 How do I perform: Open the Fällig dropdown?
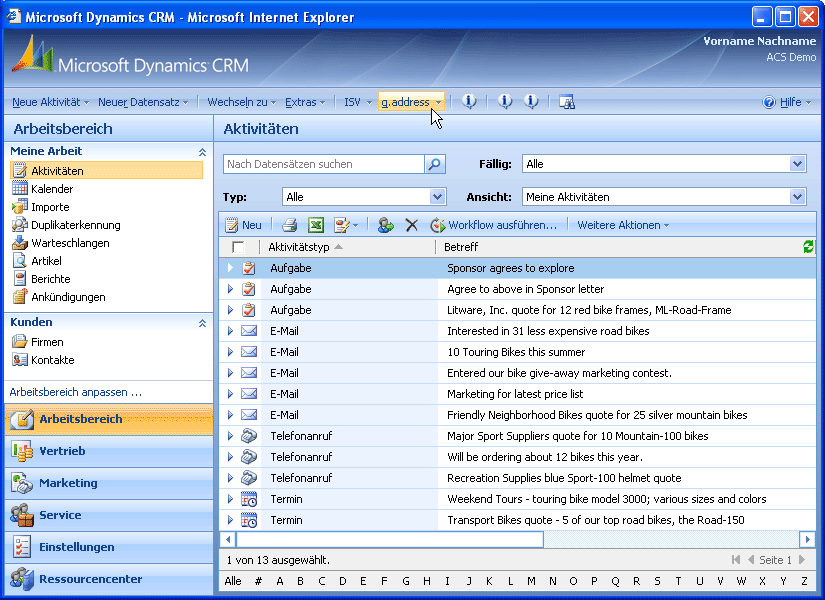coord(798,164)
